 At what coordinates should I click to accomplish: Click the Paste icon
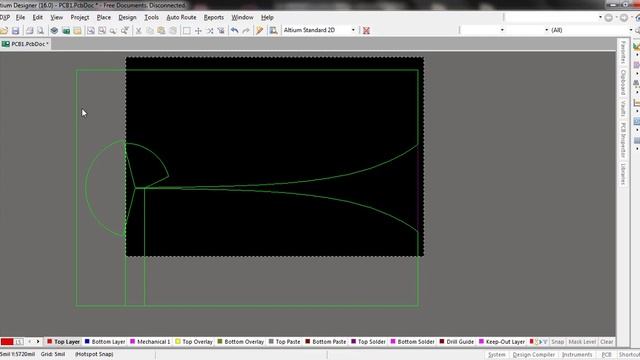point(161,31)
